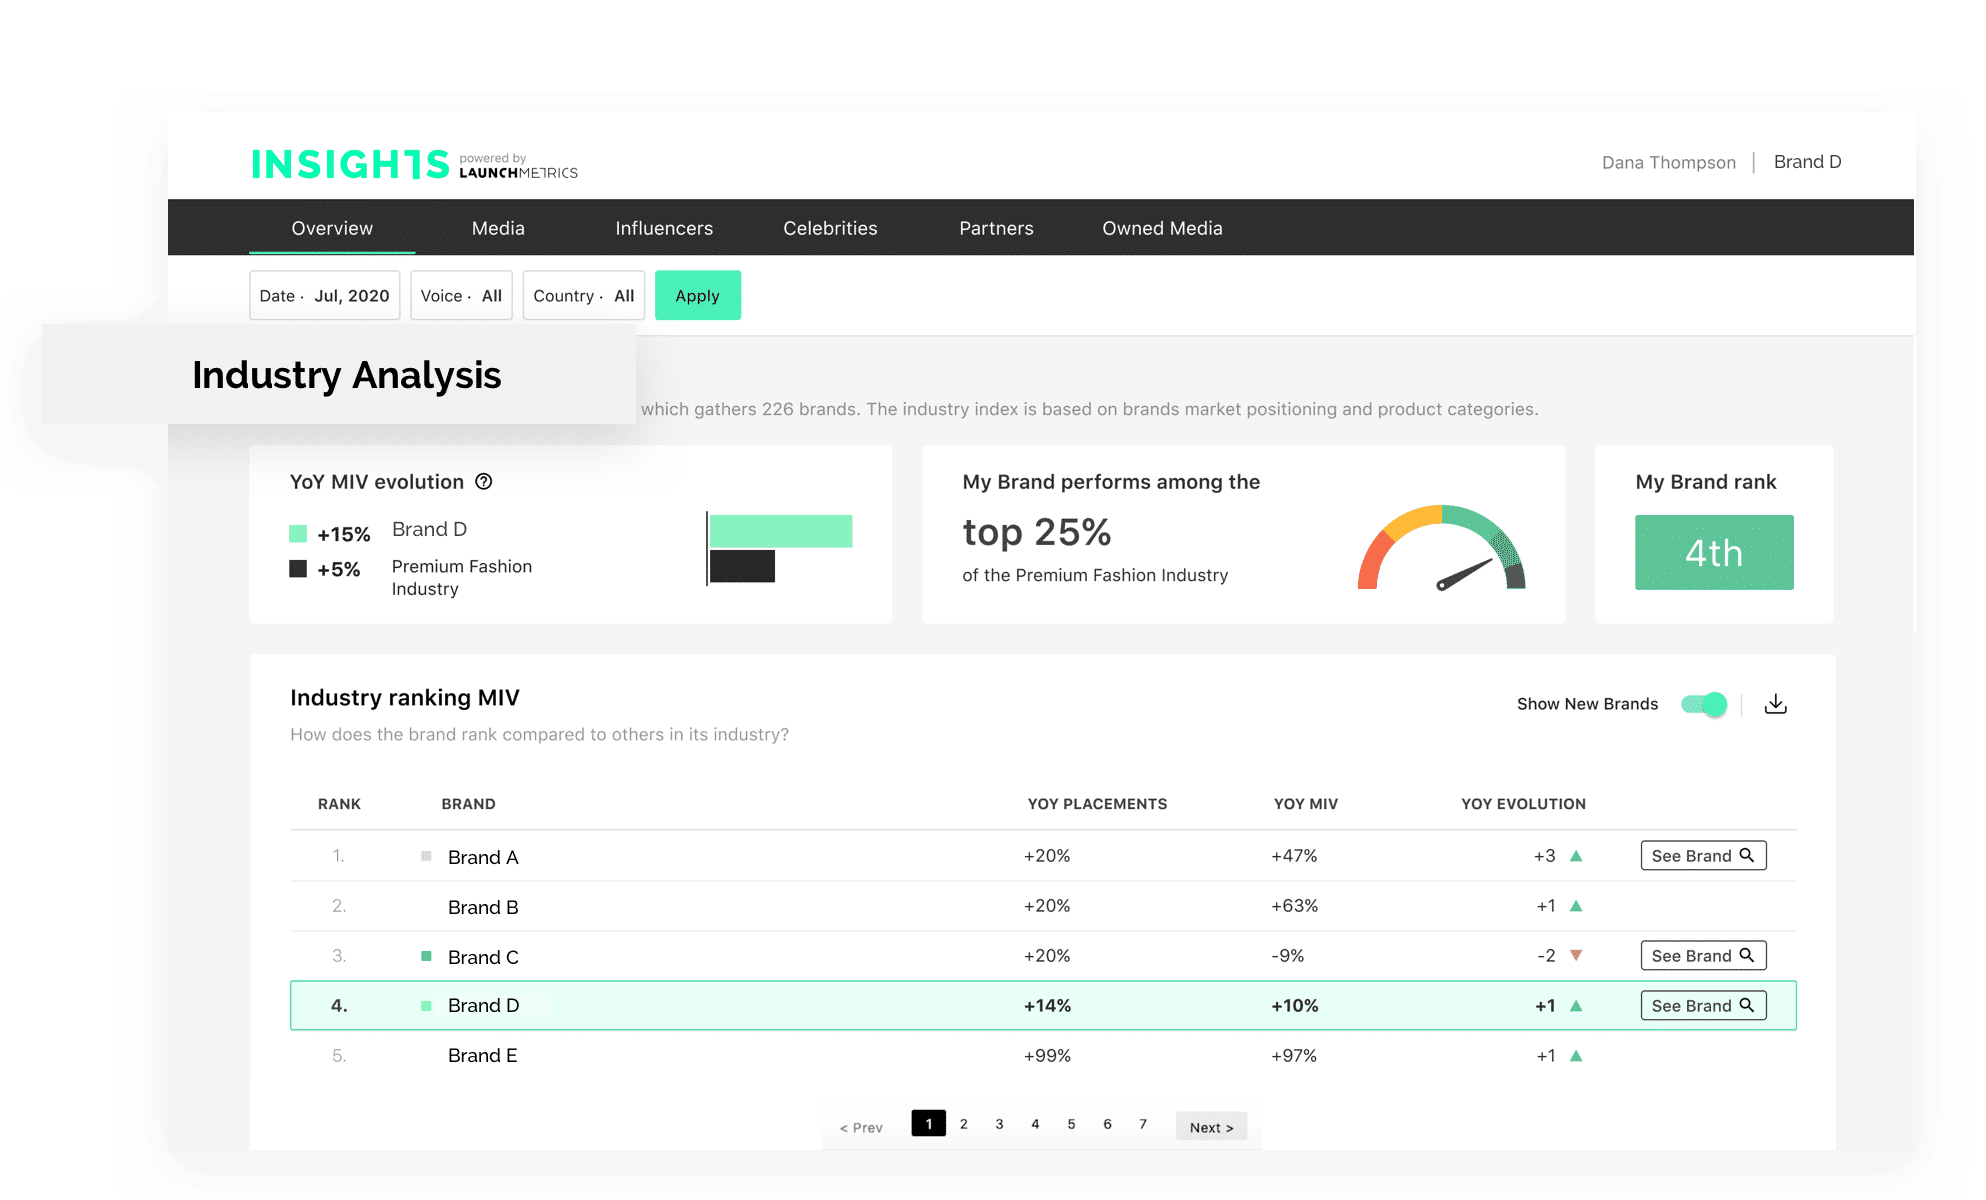The image size is (1986, 1200).
Task: Click the black legend square for Premium Fashion Industry
Action: pyautogui.click(x=298, y=568)
